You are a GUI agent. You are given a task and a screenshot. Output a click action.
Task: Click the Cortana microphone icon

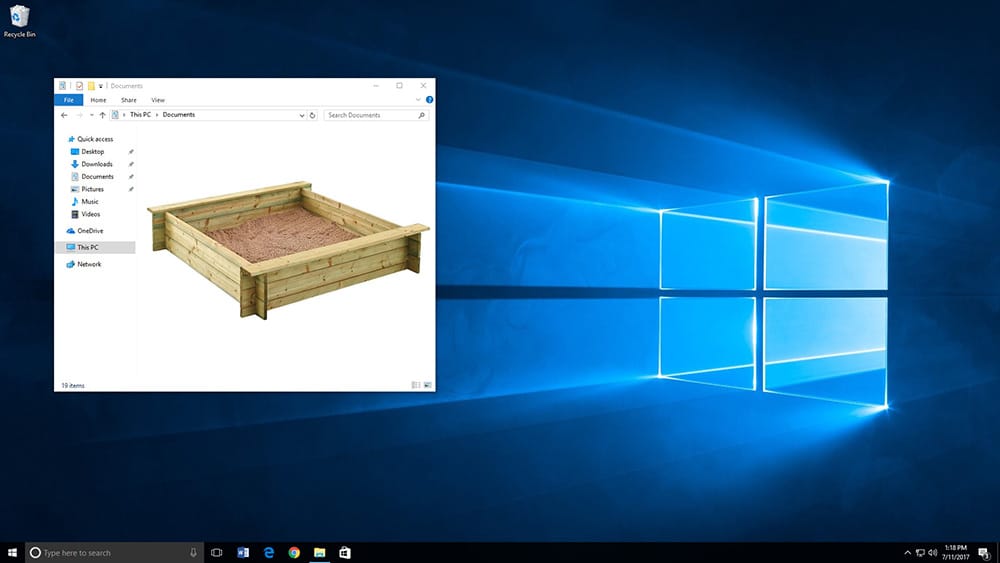(193, 553)
